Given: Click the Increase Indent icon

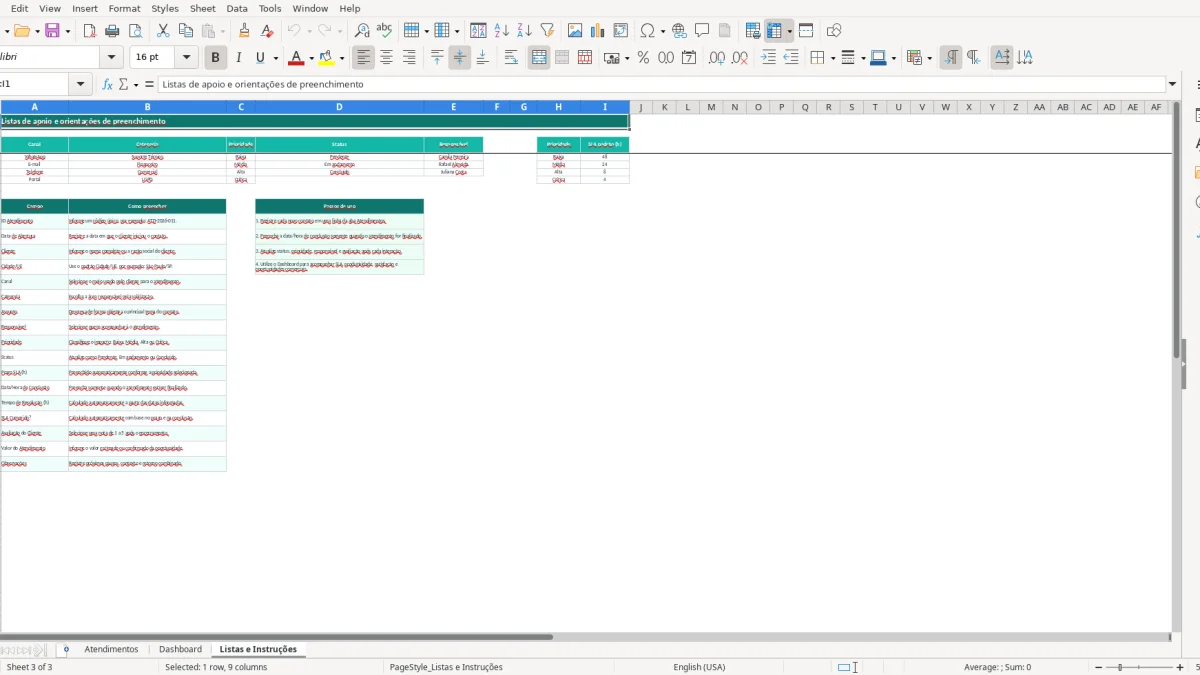Looking at the screenshot, I should tap(768, 58).
